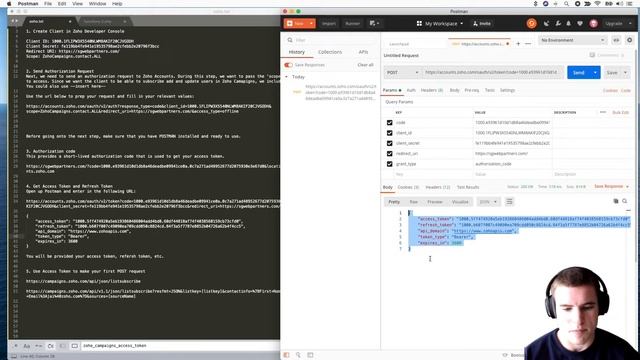640x360 pixels.
Task: Uncheck the client_secret parameter checkbox
Action: [389, 143]
